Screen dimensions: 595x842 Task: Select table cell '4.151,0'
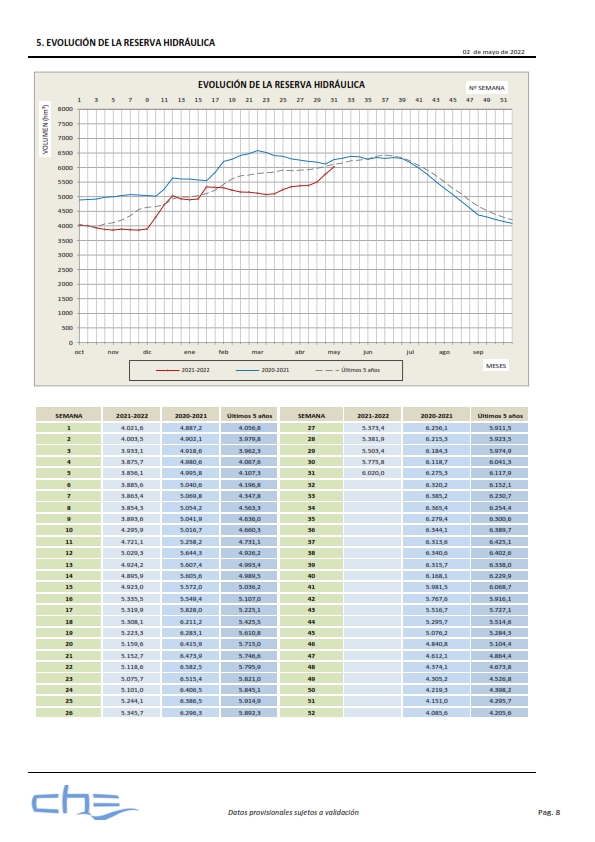(x=437, y=701)
